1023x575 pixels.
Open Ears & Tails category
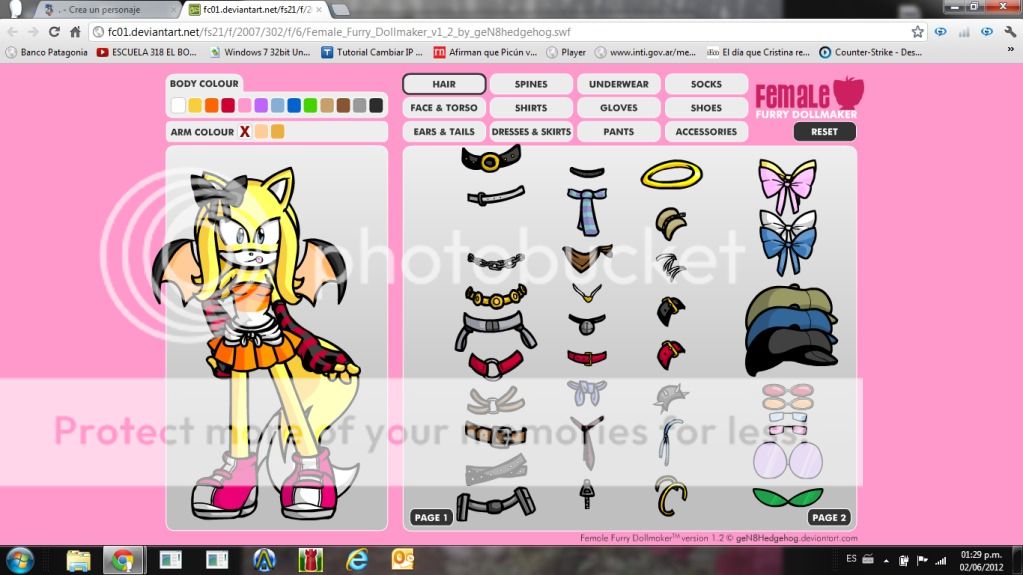pos(444,131)
